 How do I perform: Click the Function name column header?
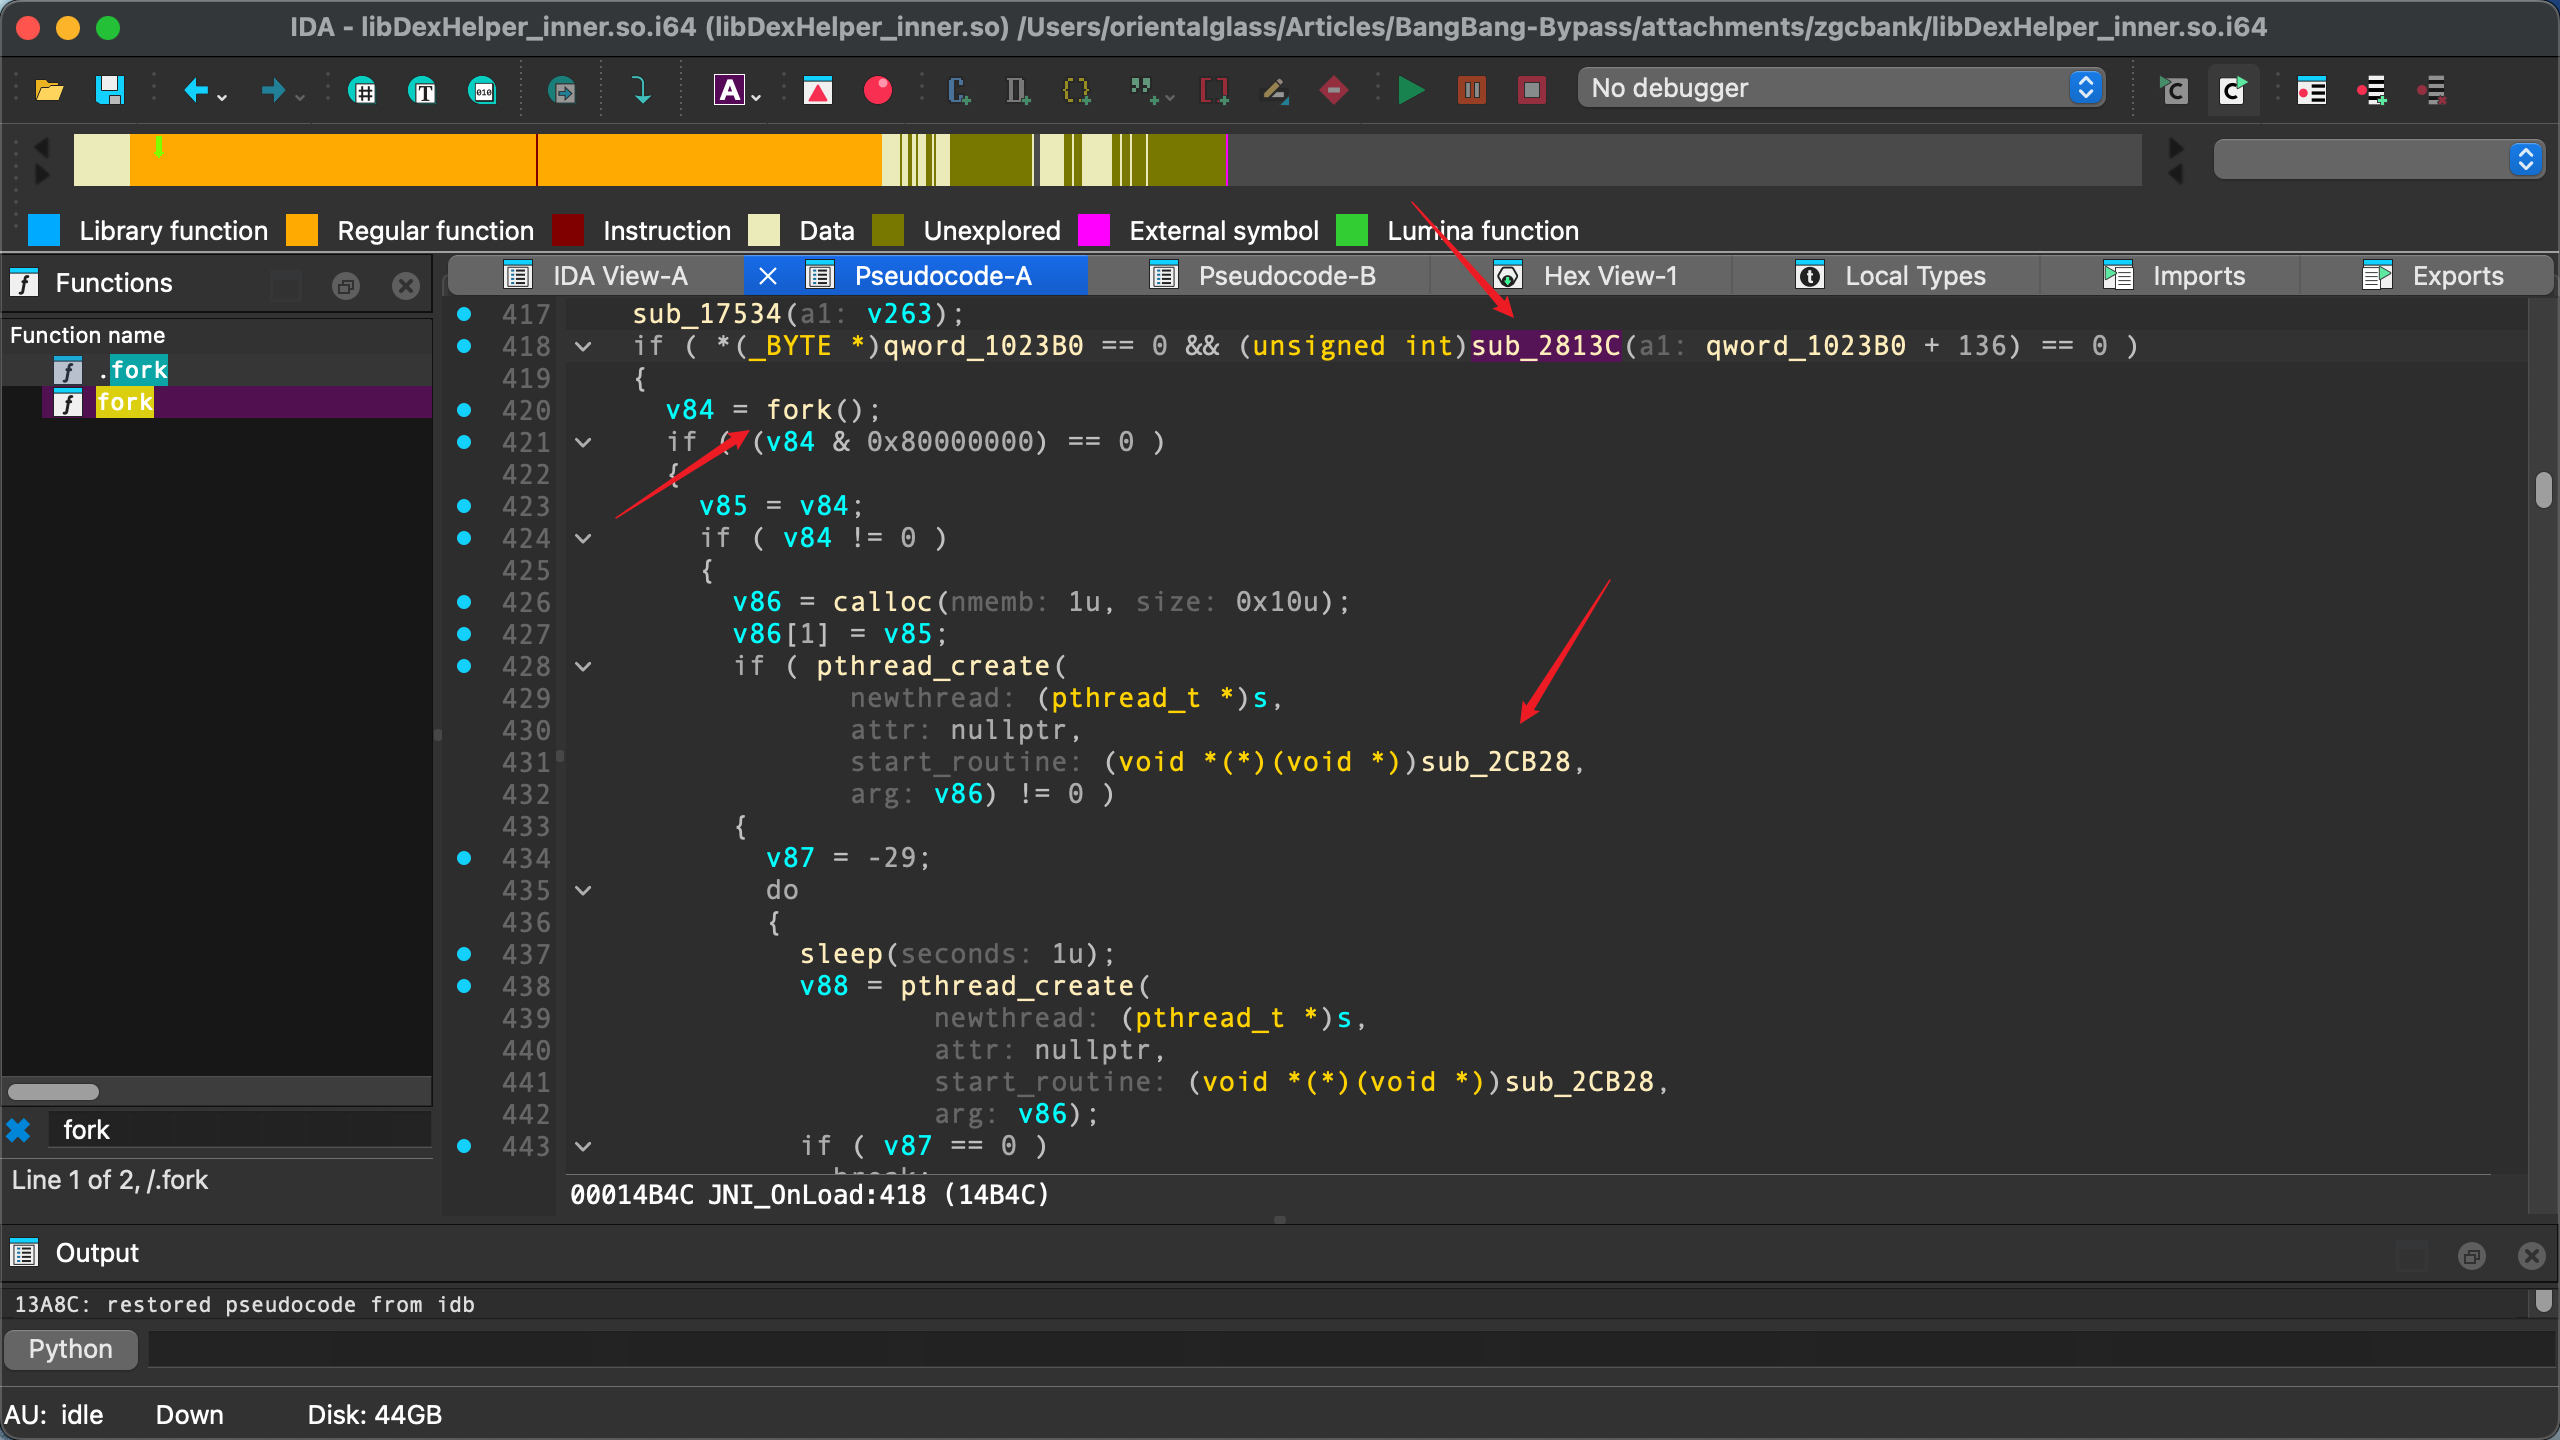pyautogui.click(x=87, y=335)
